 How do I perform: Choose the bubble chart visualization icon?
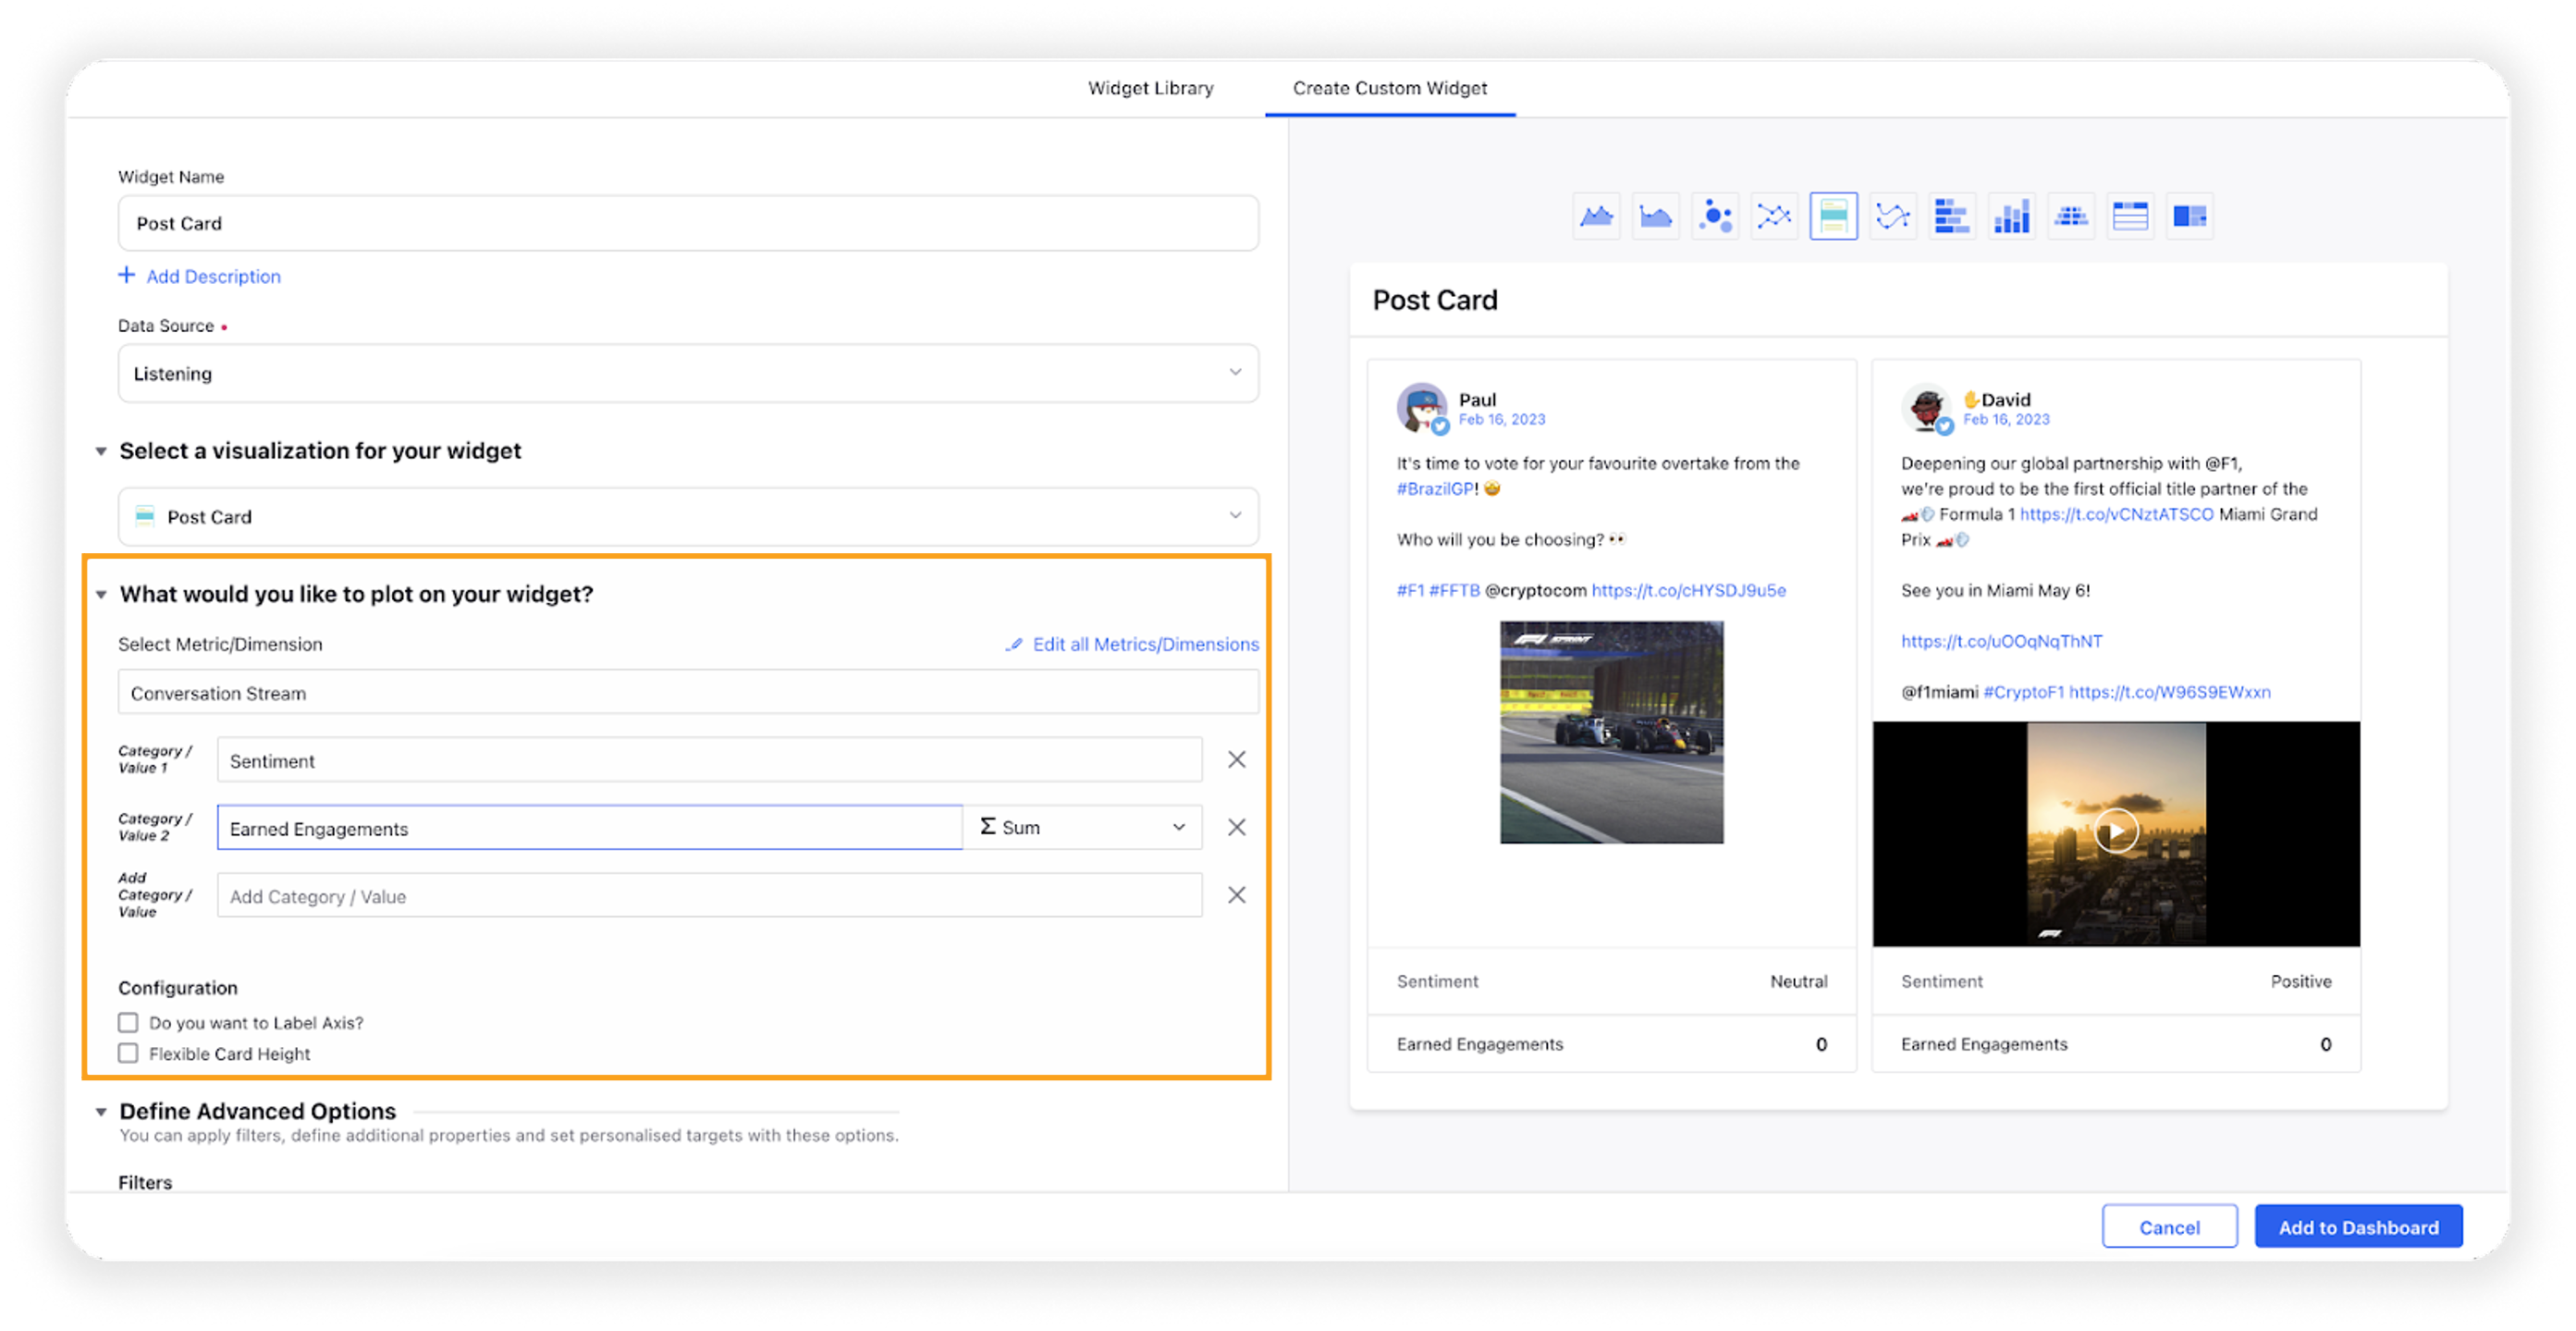(x=1715, y=217)
